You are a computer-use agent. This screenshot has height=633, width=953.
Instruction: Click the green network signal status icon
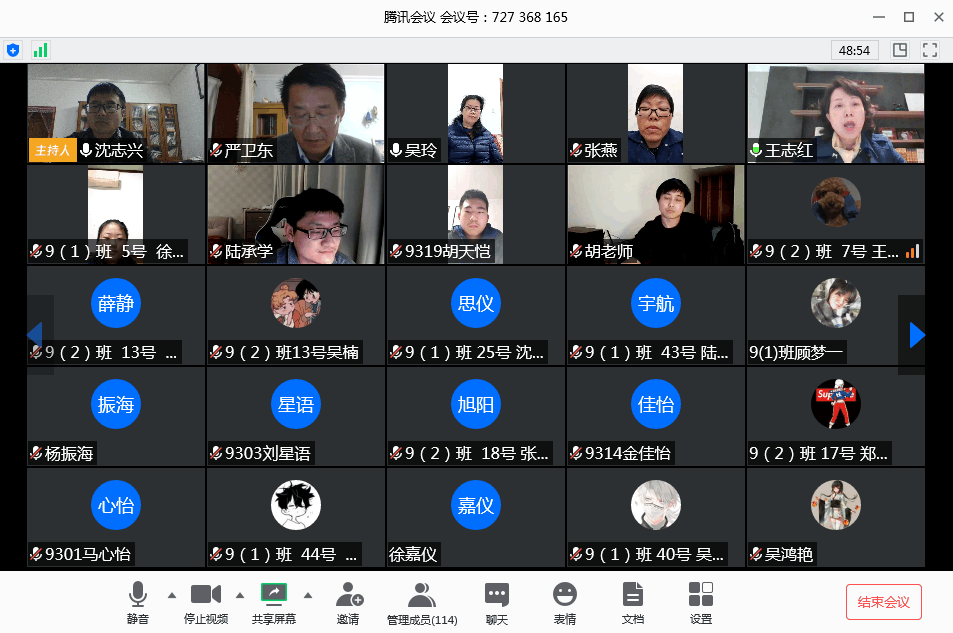click(40, 49)
